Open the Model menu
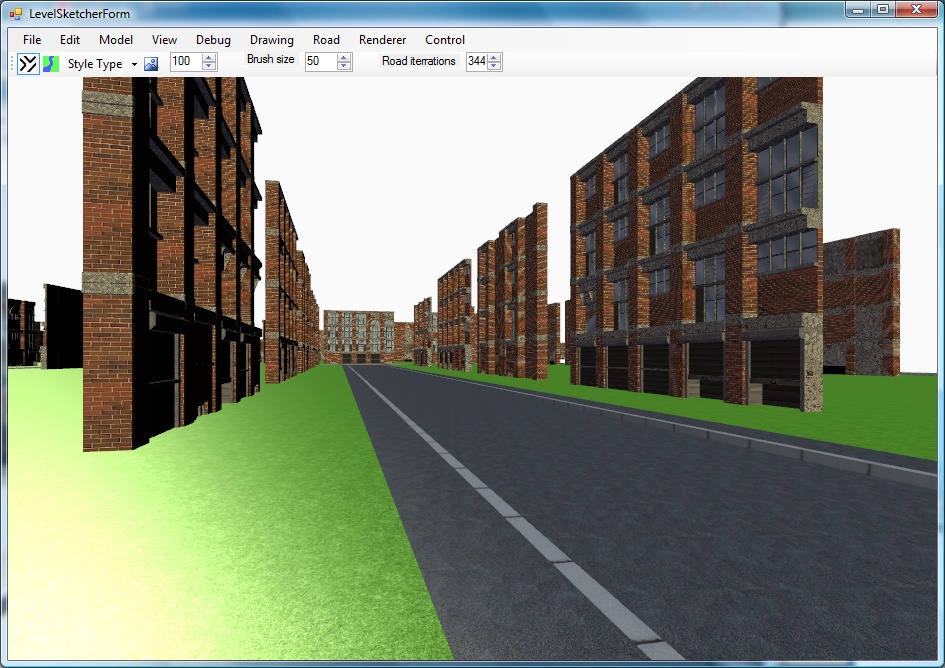Image resolution: width=945 pixels, height=668 pixels. click(x=116, y=40)
